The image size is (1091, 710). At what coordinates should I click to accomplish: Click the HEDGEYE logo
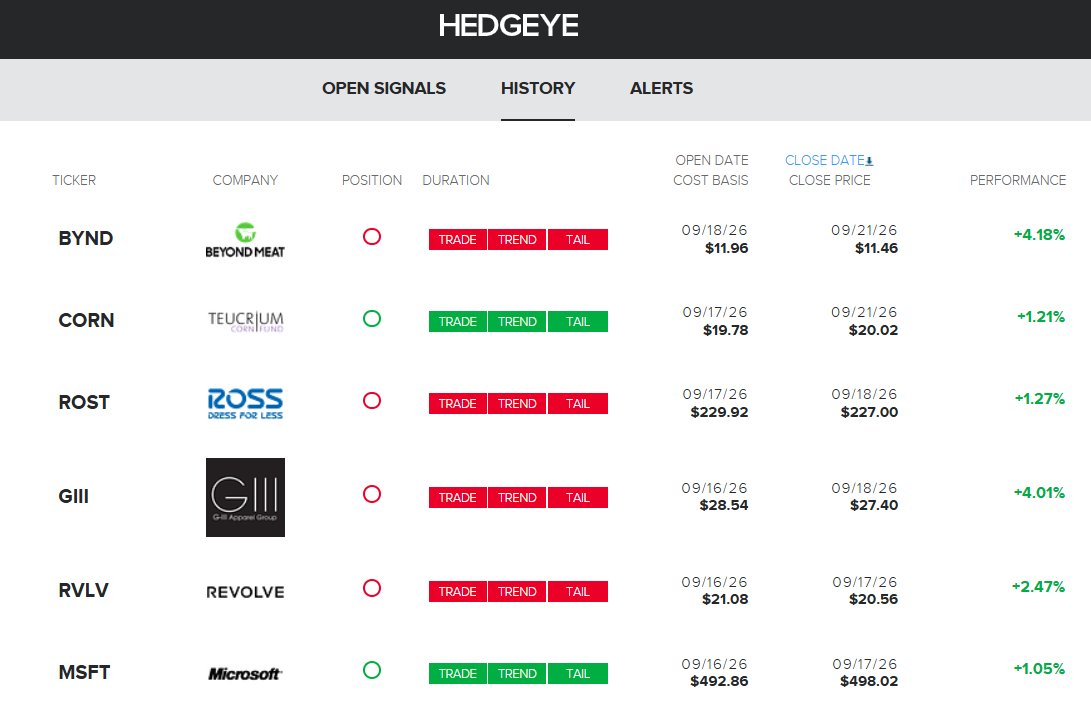508,26
